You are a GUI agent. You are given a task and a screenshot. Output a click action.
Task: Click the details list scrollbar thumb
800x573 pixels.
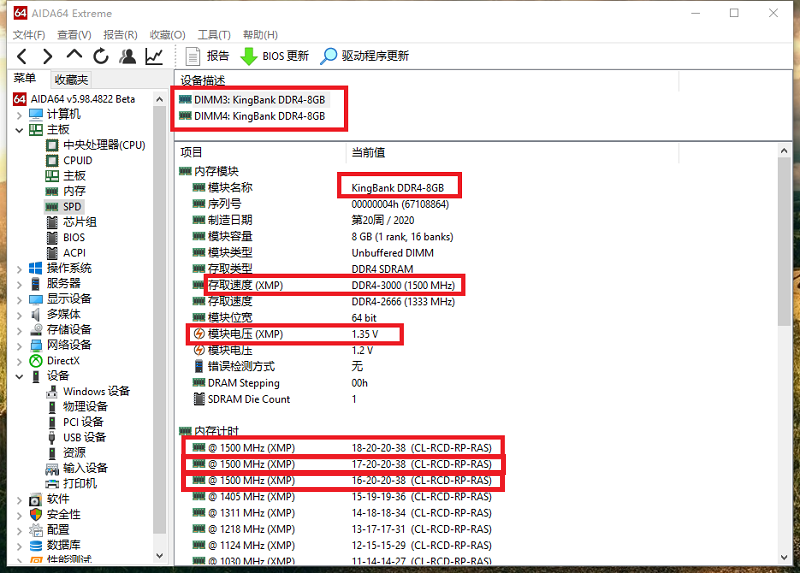tap(784, 241)
